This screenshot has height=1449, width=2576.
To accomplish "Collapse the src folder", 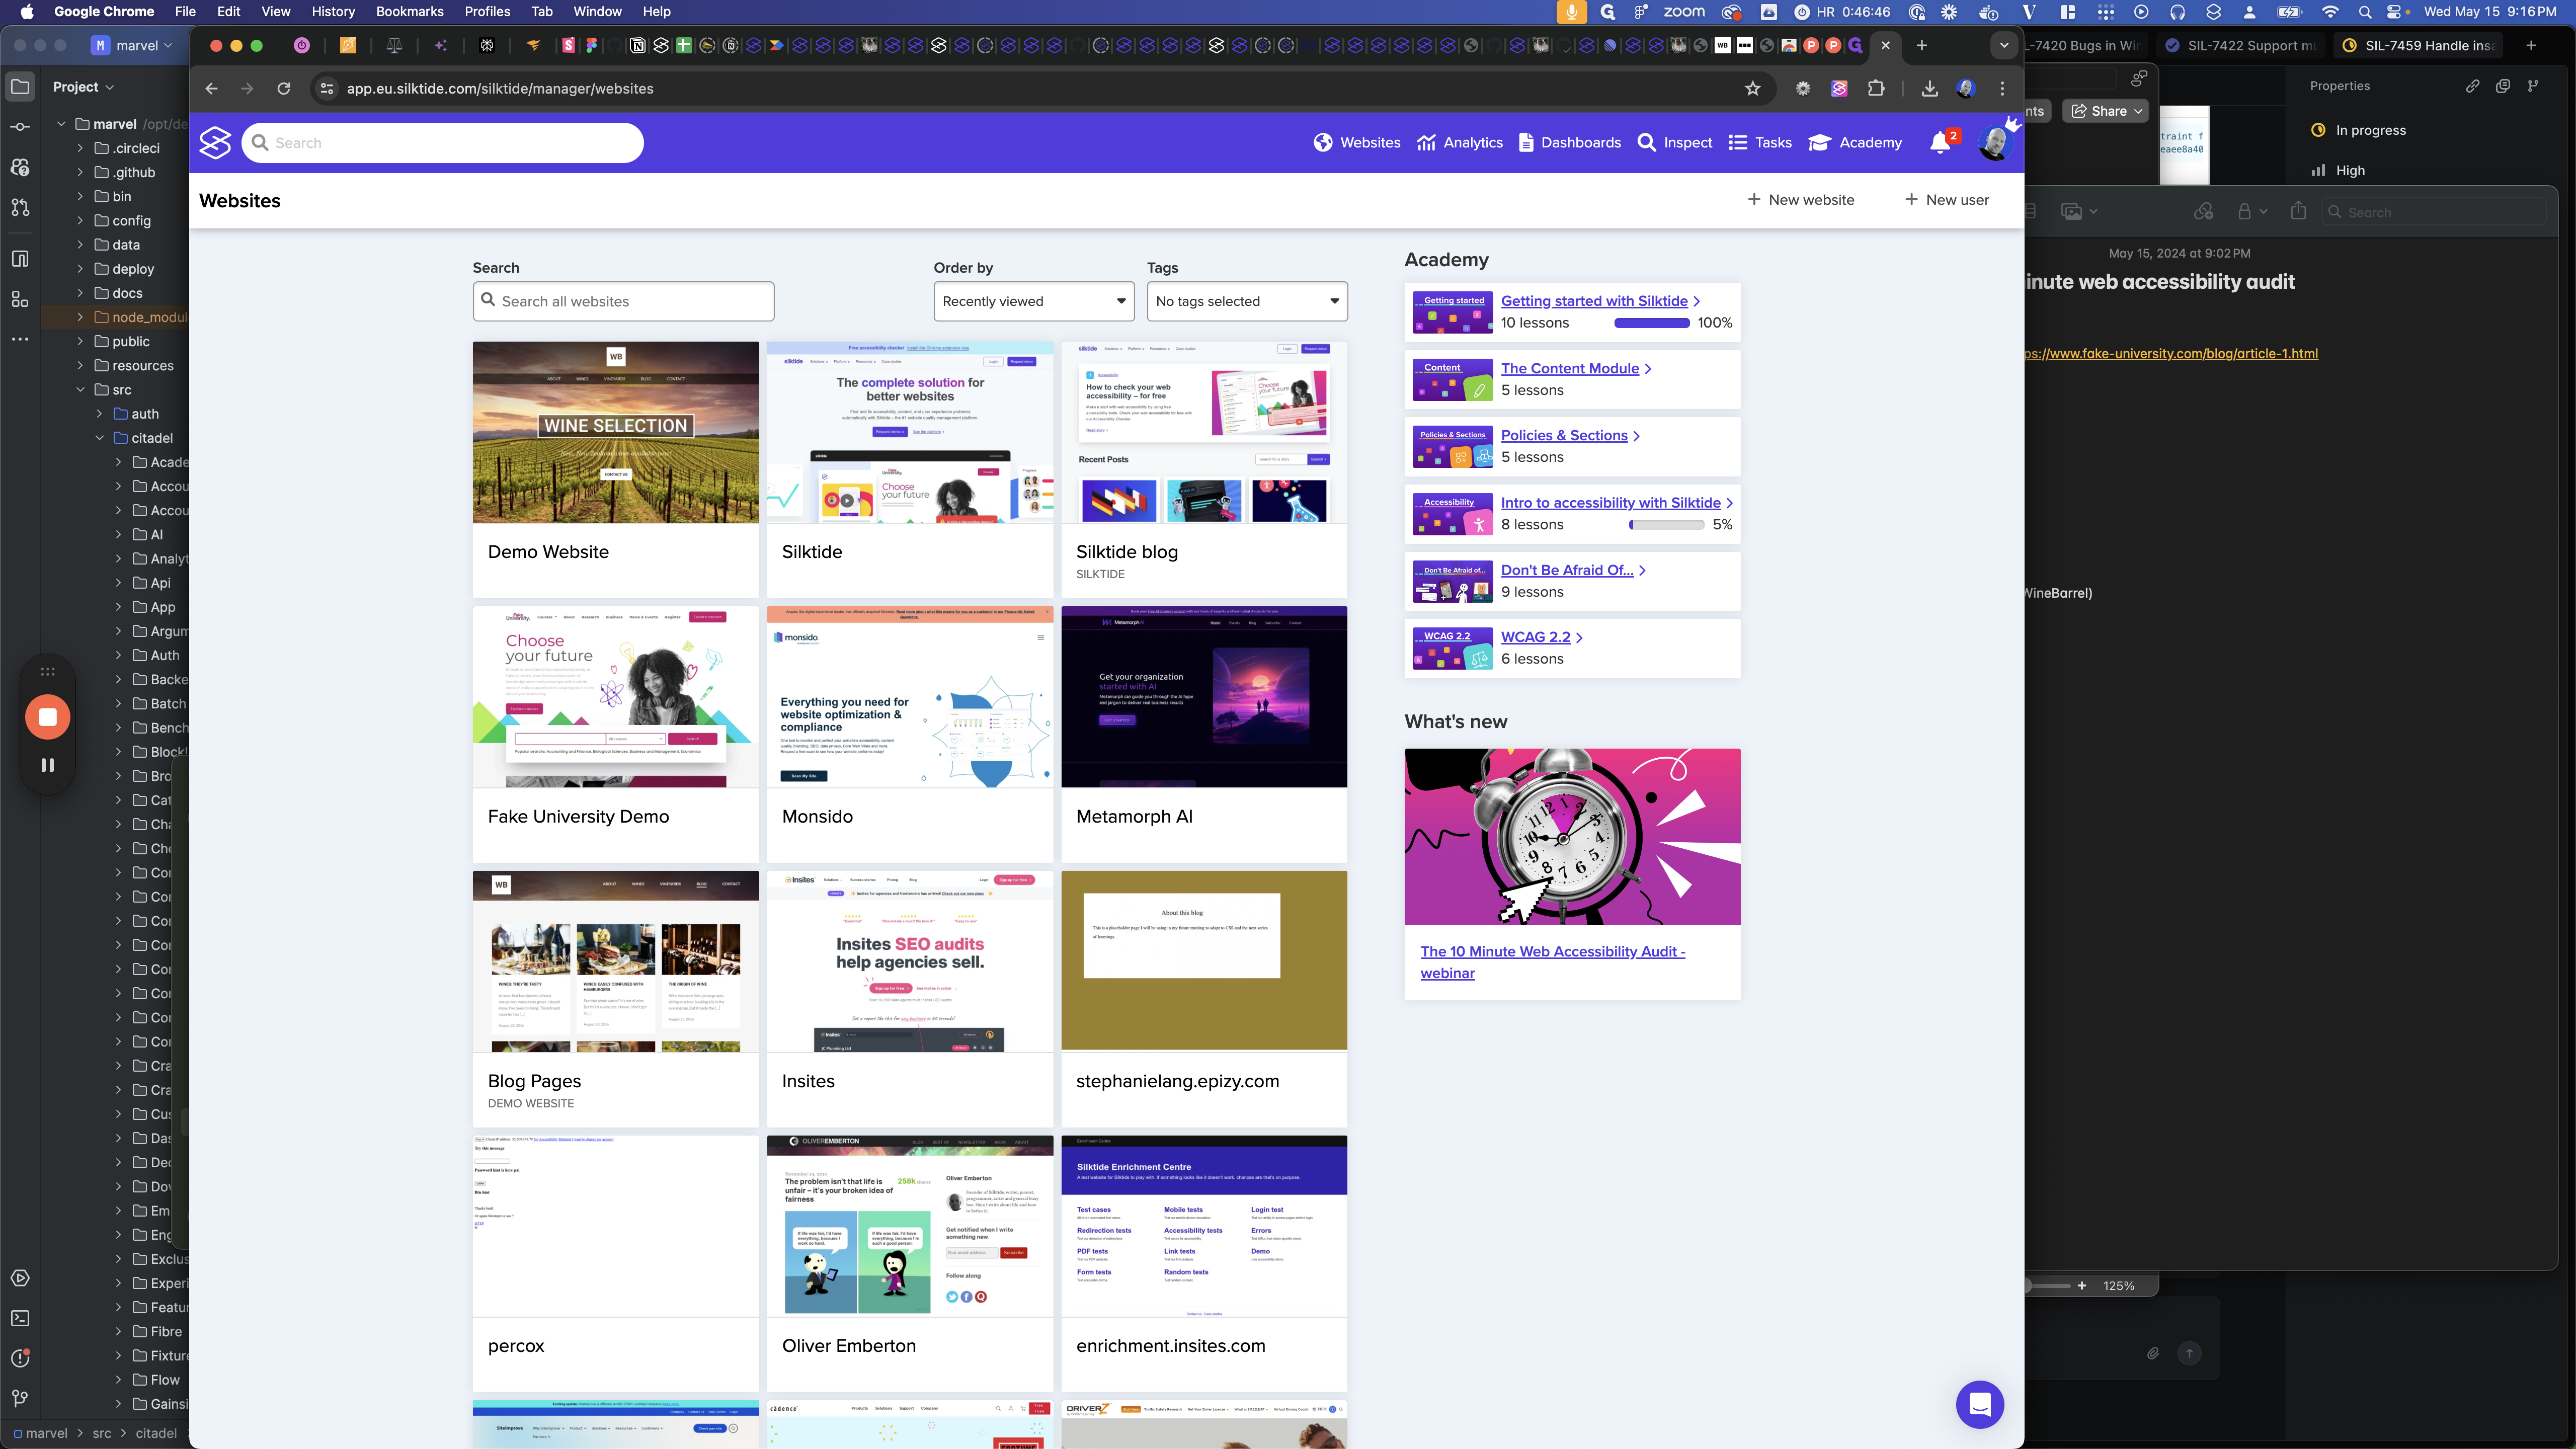I will 80,390.
